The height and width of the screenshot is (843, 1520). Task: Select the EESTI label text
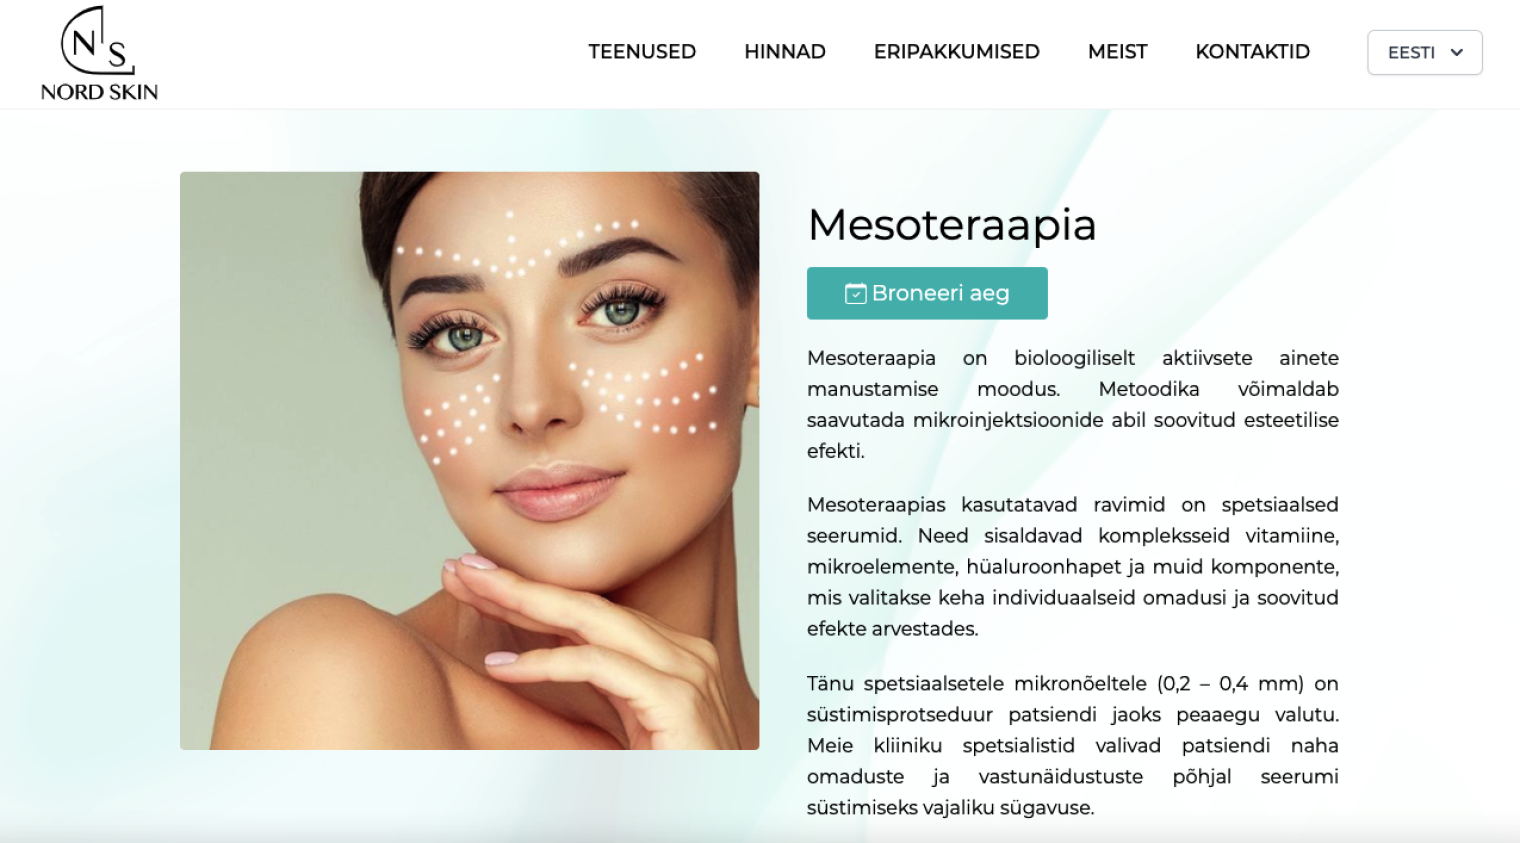click(x=1411, y=53)
